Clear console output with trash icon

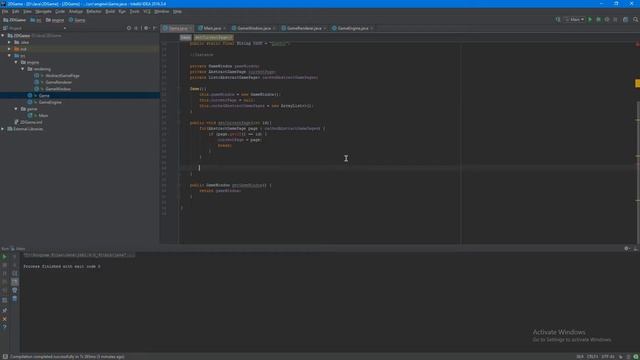click(15, 299)
